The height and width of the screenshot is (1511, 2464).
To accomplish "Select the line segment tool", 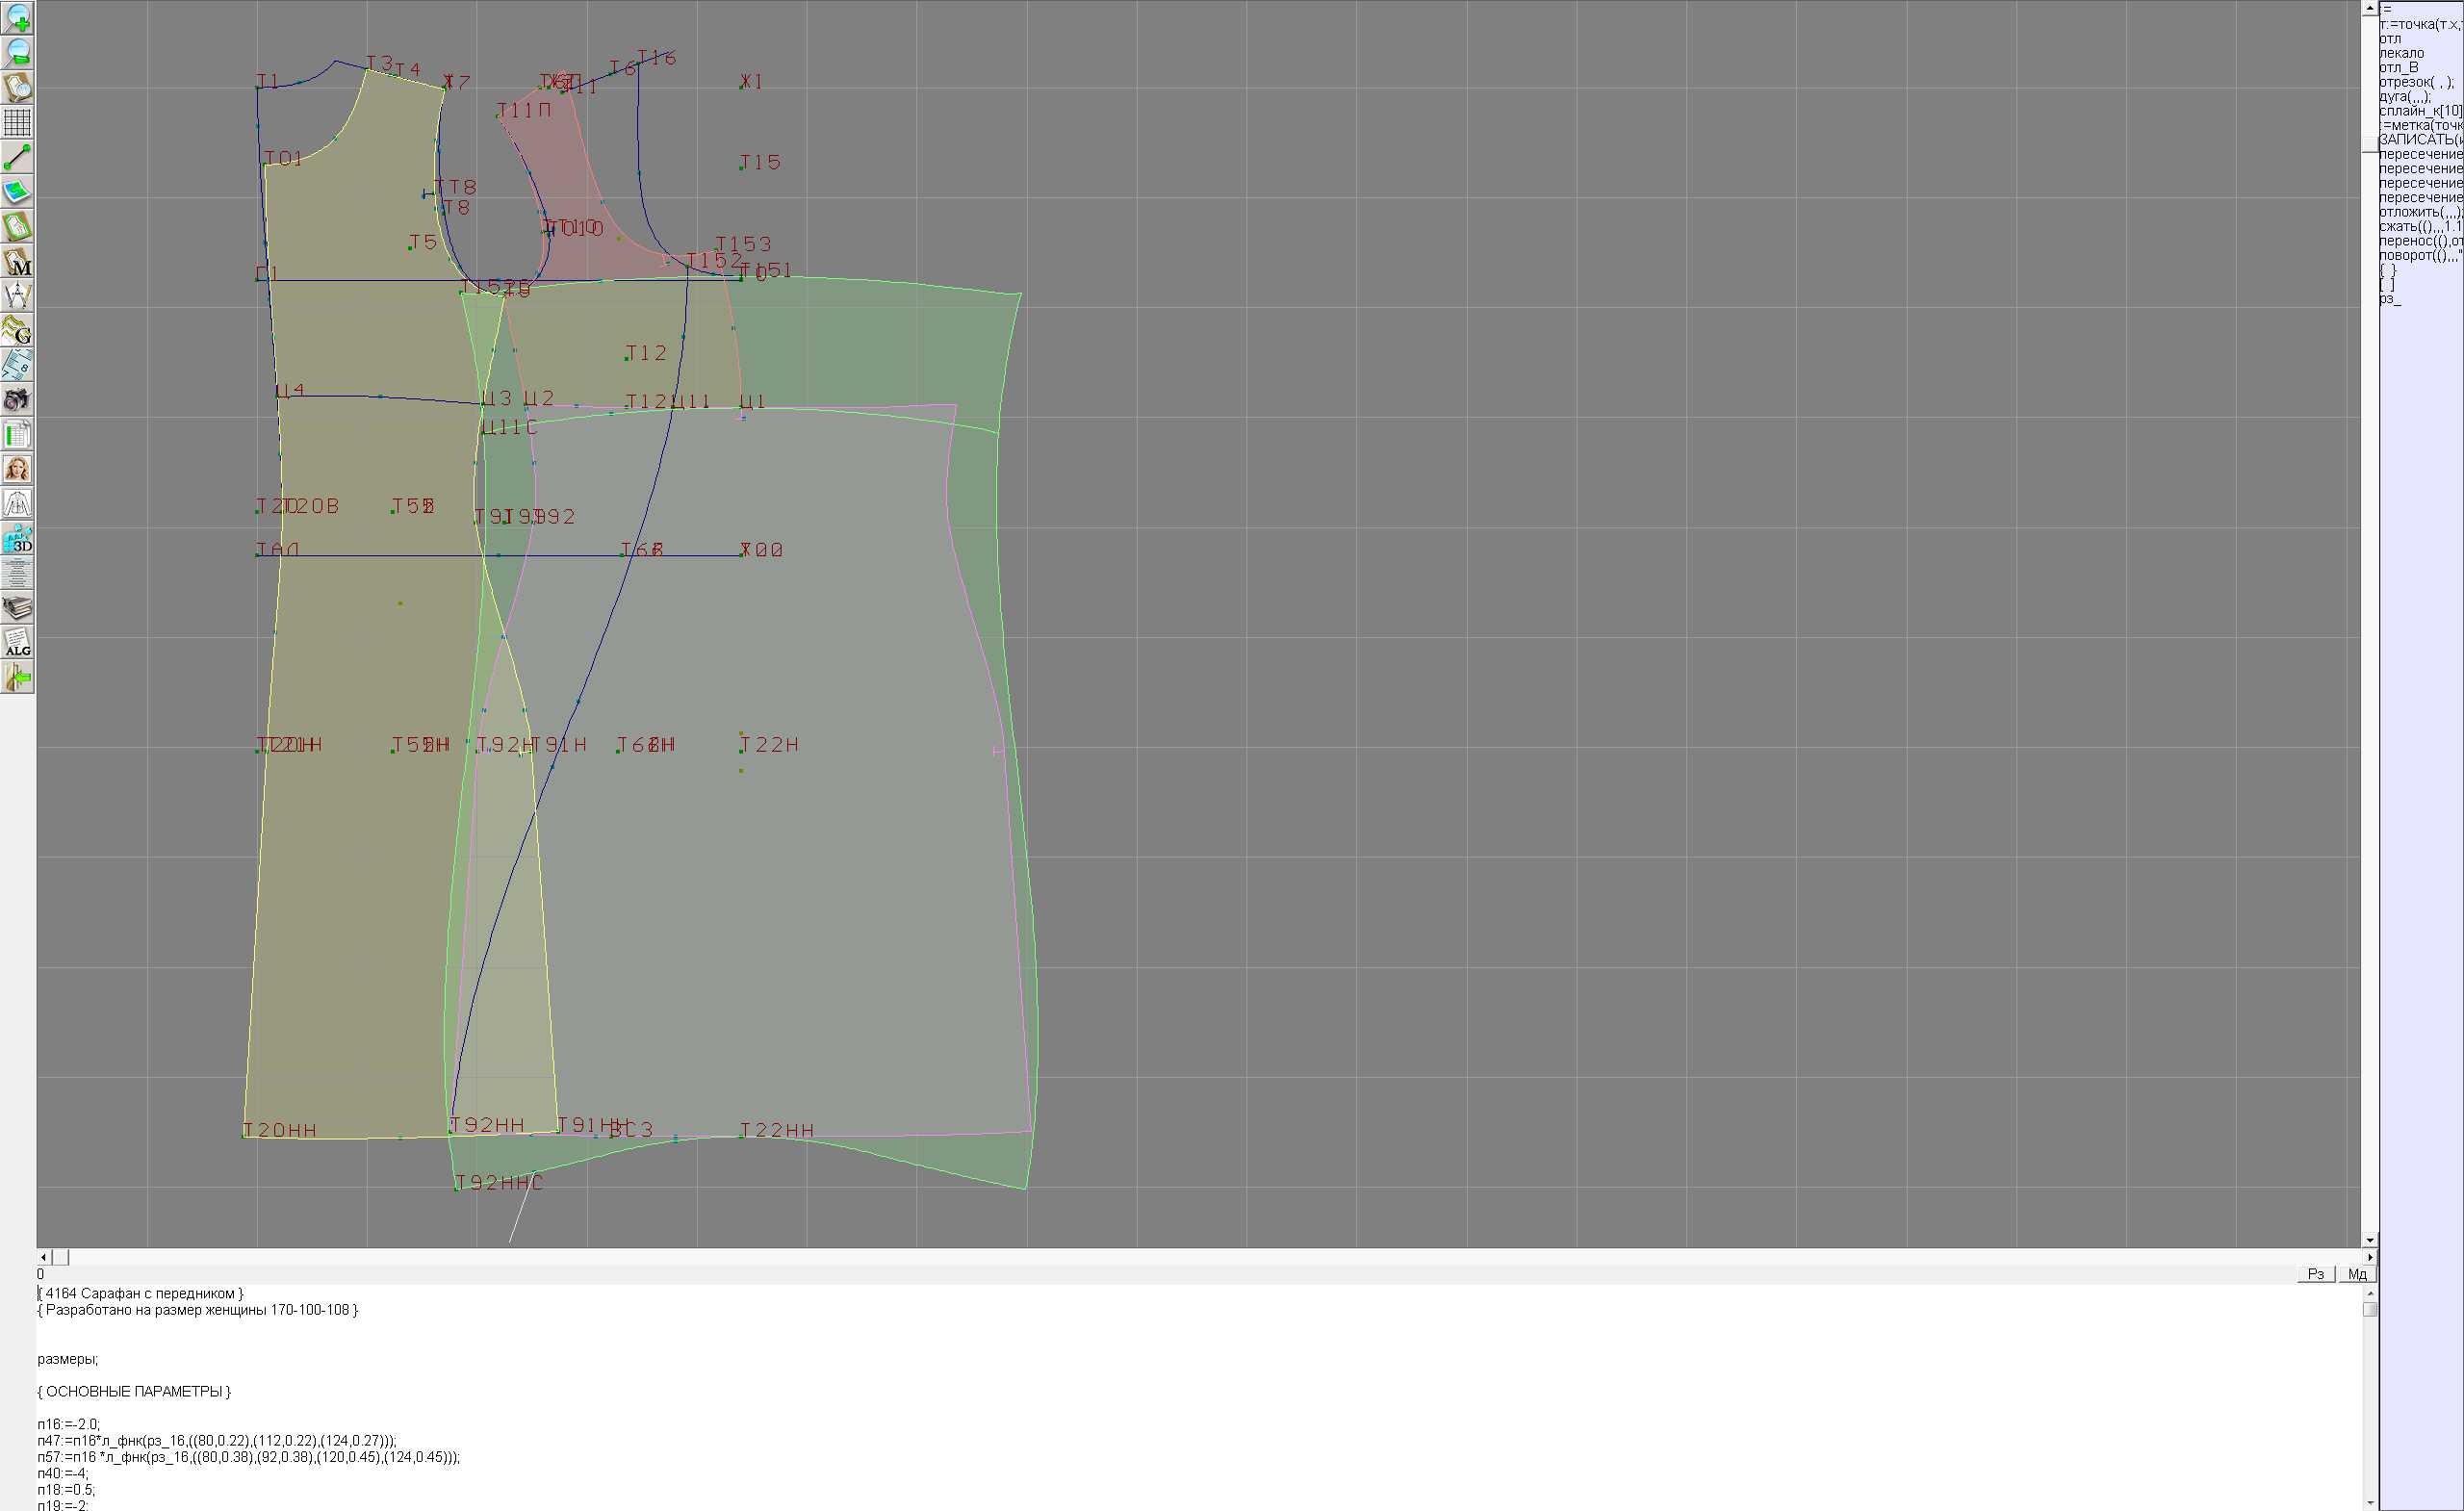I will (17, 157).
